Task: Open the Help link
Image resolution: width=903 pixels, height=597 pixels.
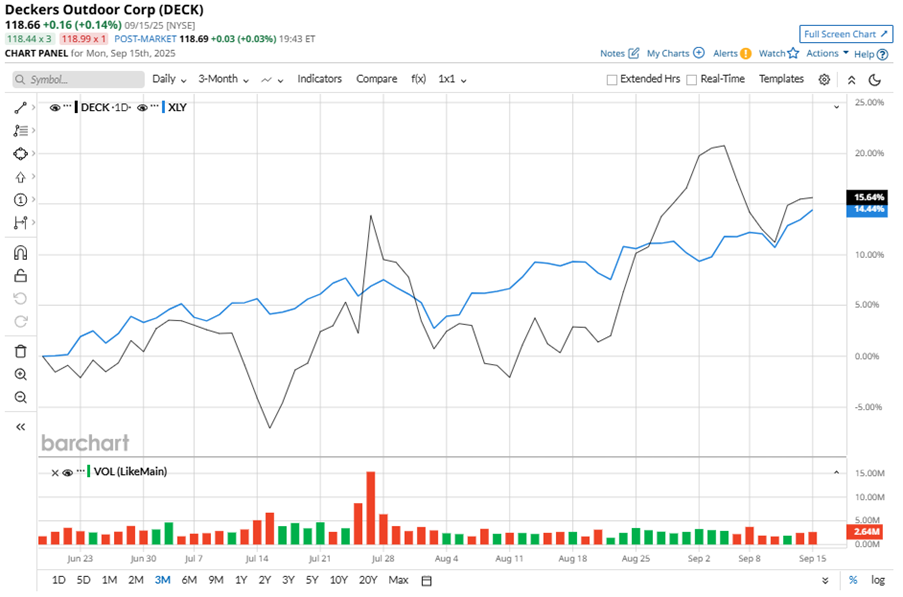Action: point(870,54)
